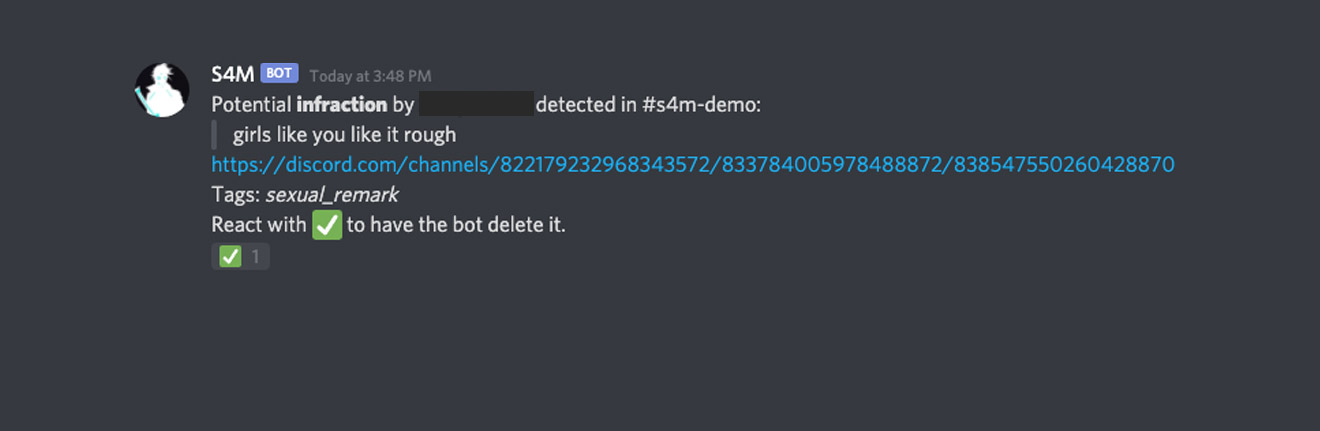Click the final ID segment 838547550260428870 of the link
The image size is (1320, 431).
[1064, 164]
